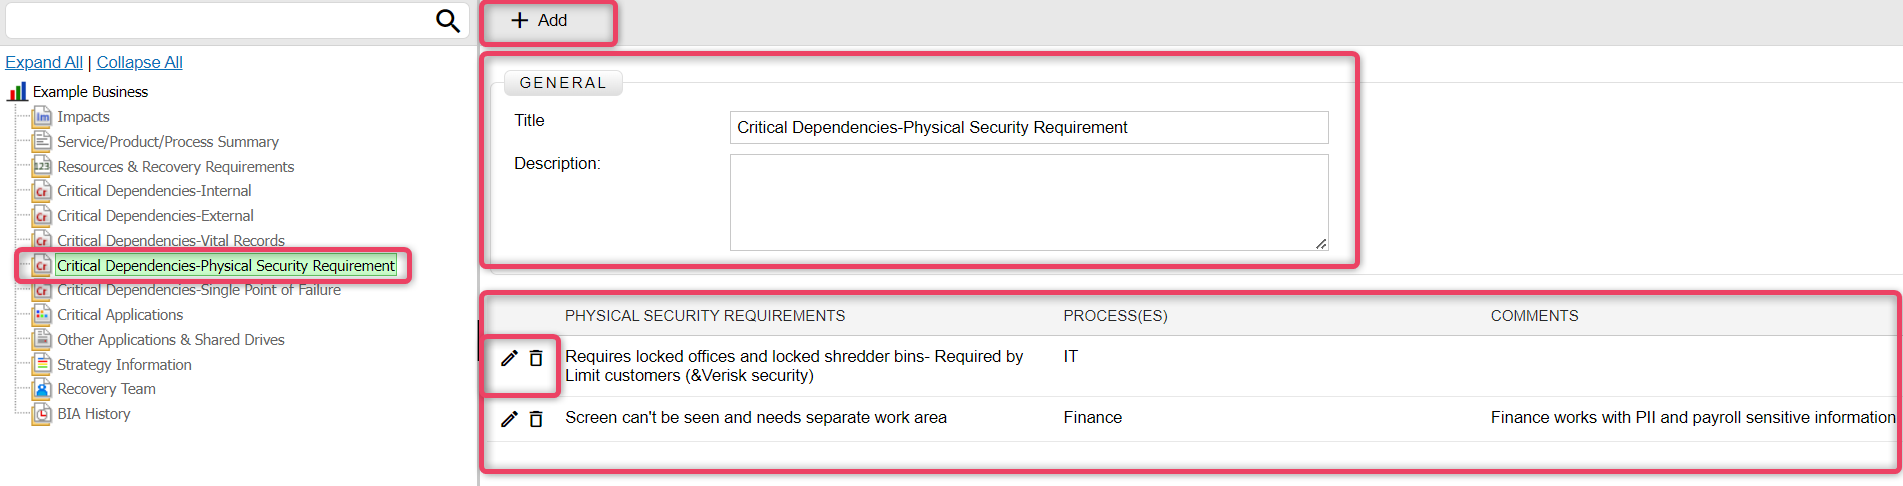Click the Critical Applications node icon
1903x486 pixels.
point(42,315)
